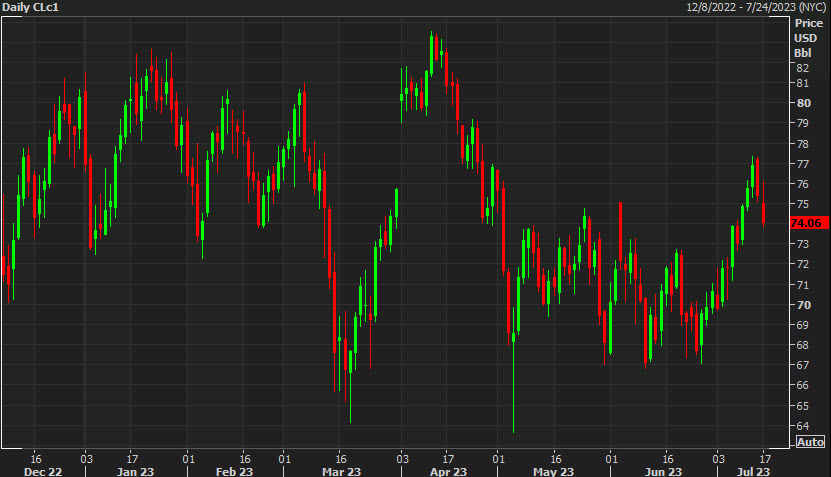831x477 pixels.
Task: Click the 78 price axis value
Action: [x=802, y=144]
